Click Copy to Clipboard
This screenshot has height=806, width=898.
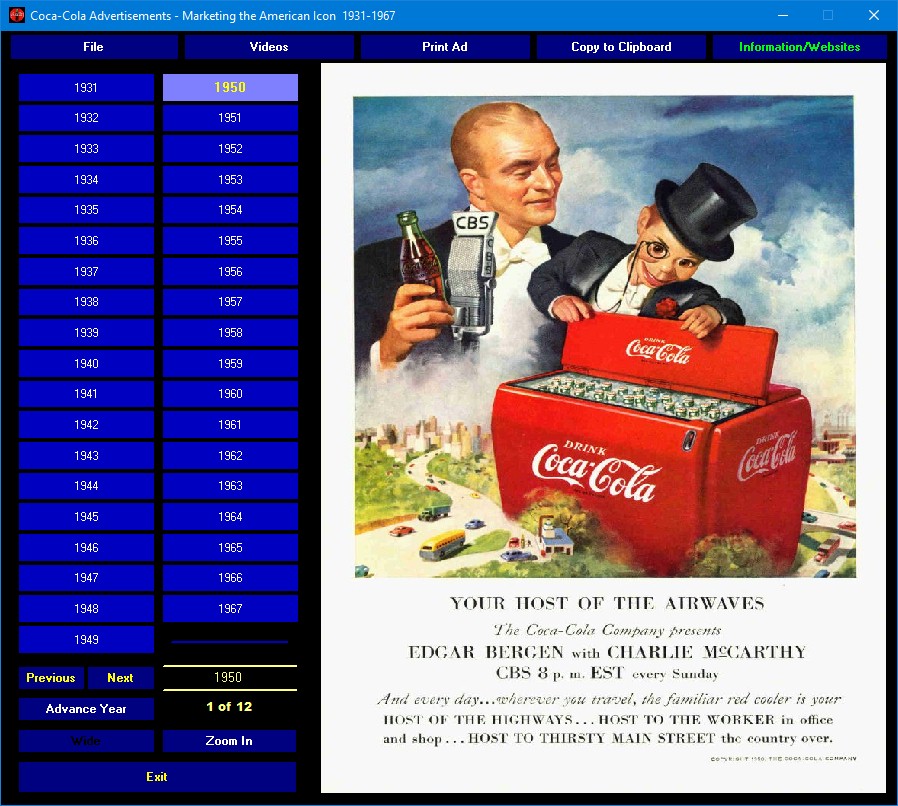(x=621, y=47)
